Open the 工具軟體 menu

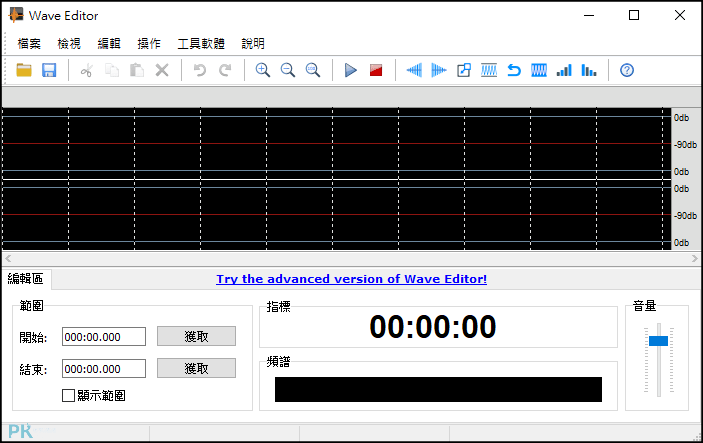coord(201,43)
